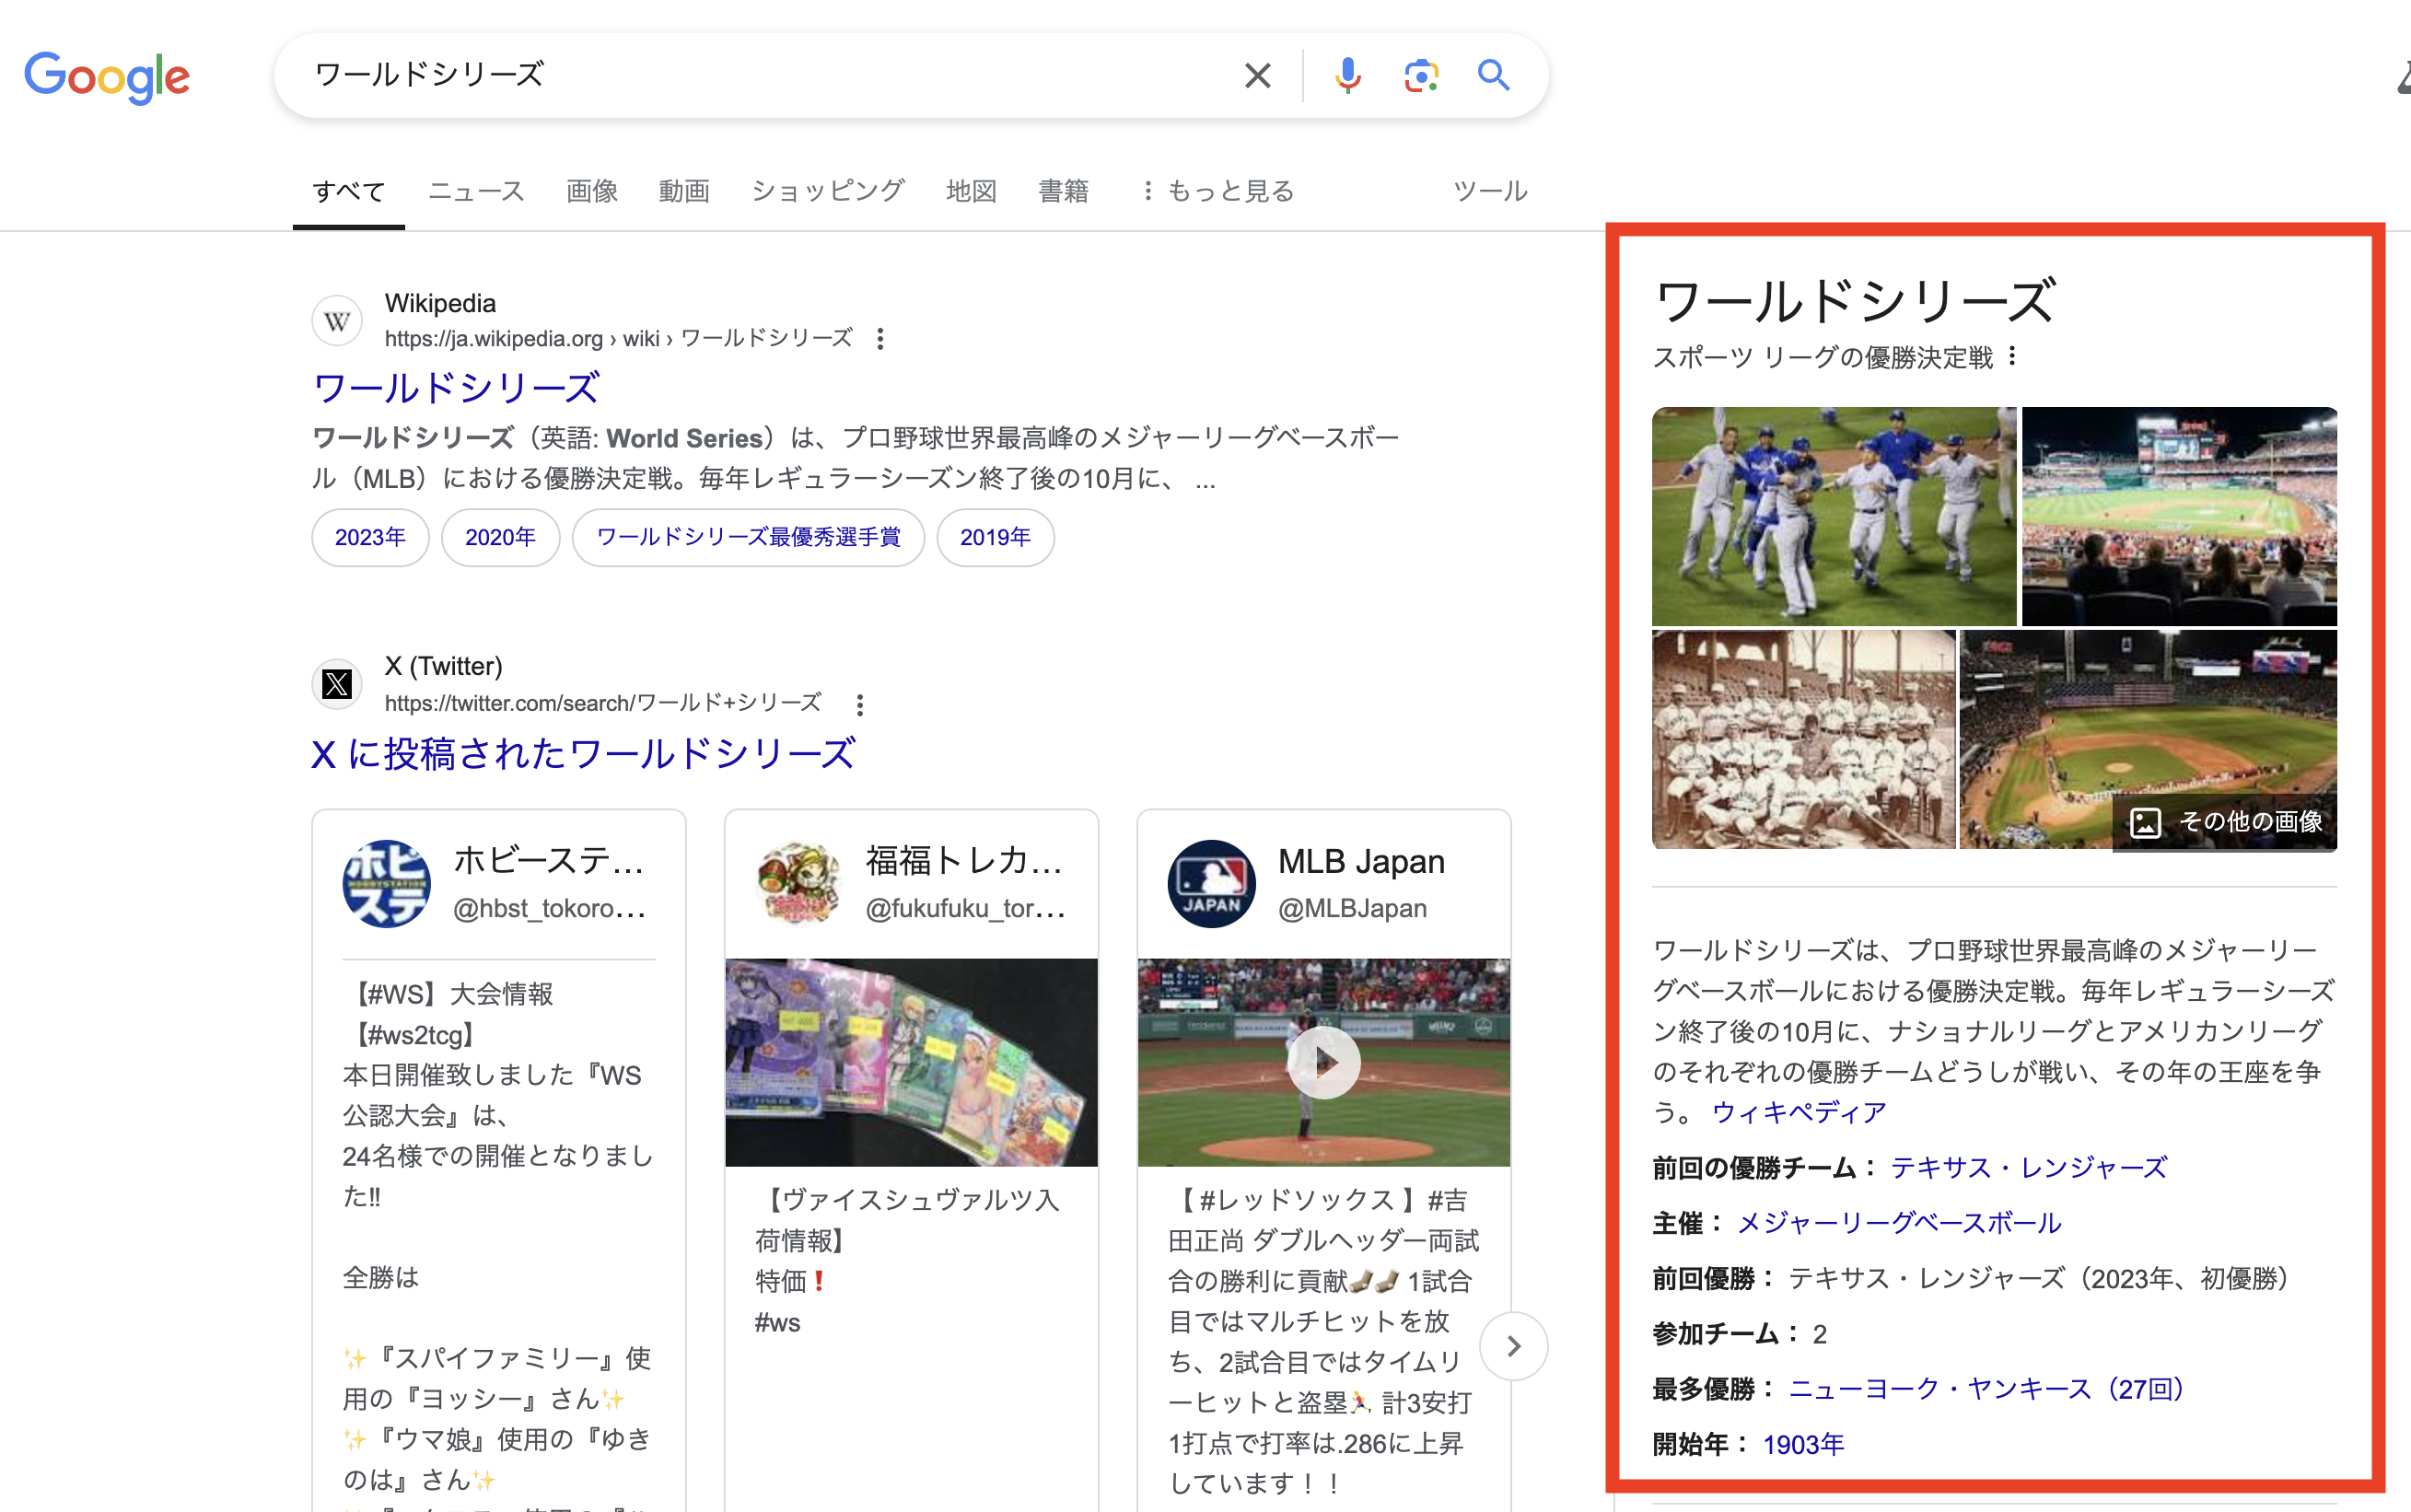Image resolution: width=2411 pixels, height=1512 pixels.
Task: Open the X (Twitter) result's three-dot menu
Action: [x=859, y=704]
